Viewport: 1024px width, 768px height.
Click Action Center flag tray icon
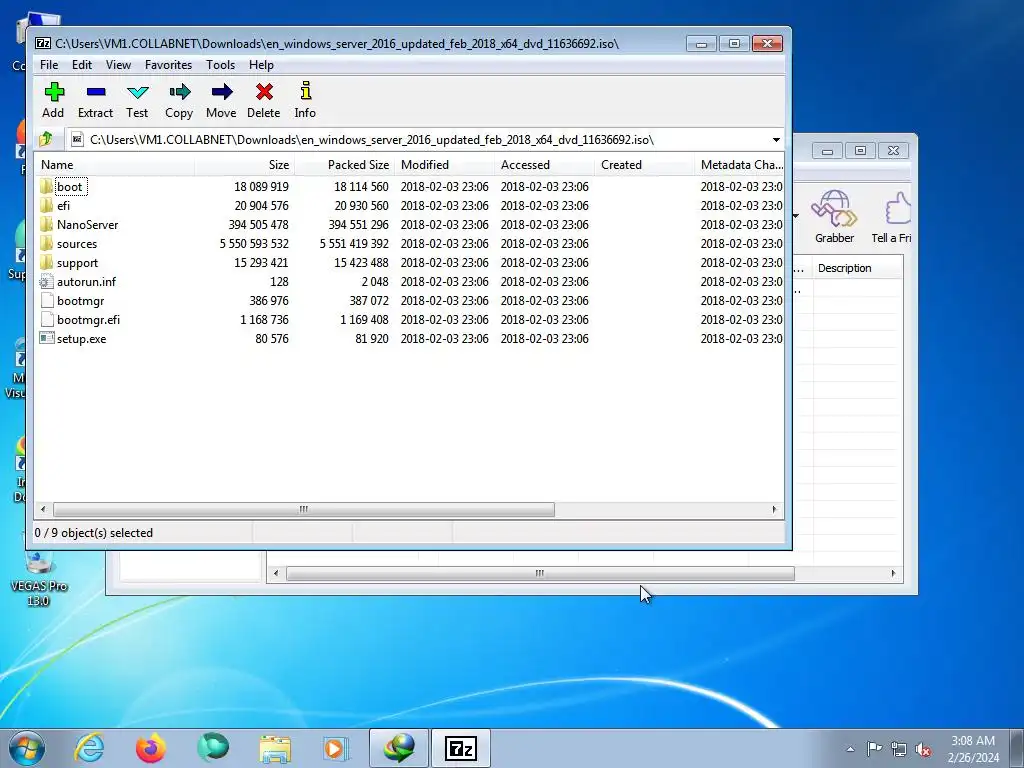coord(874,749)
